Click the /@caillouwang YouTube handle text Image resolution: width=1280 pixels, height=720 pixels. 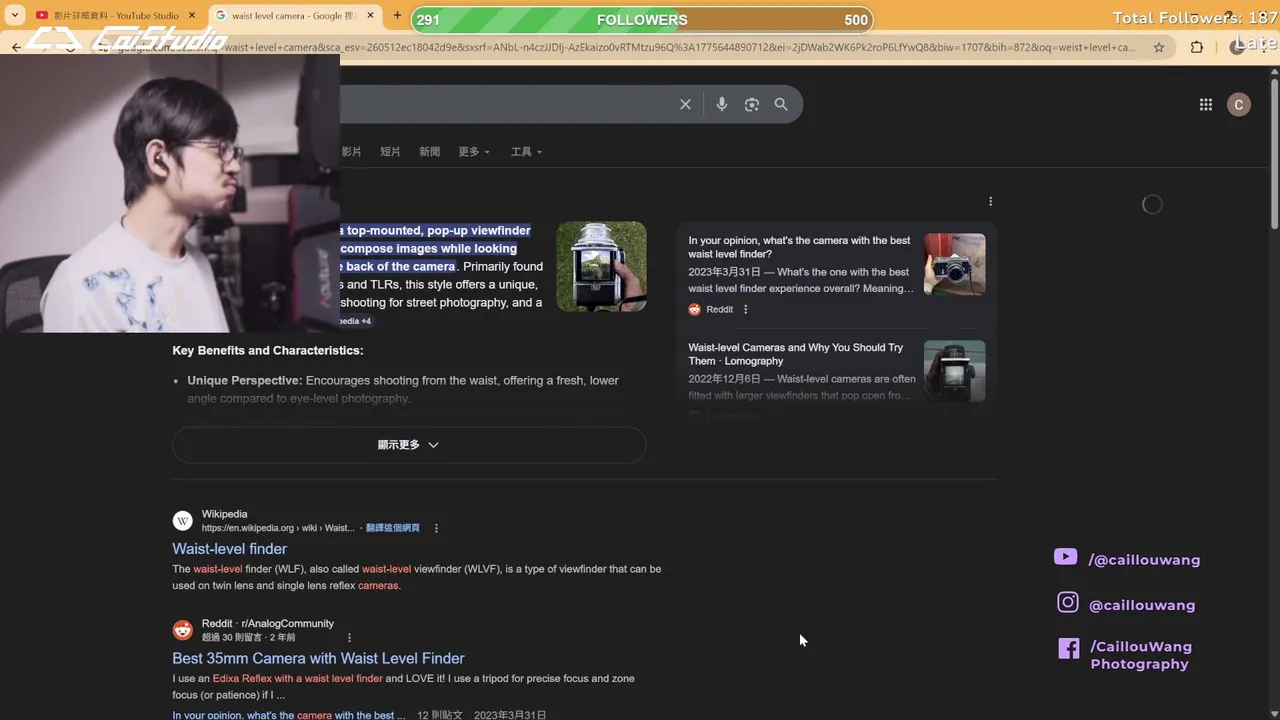click(x=1144, y=560)
